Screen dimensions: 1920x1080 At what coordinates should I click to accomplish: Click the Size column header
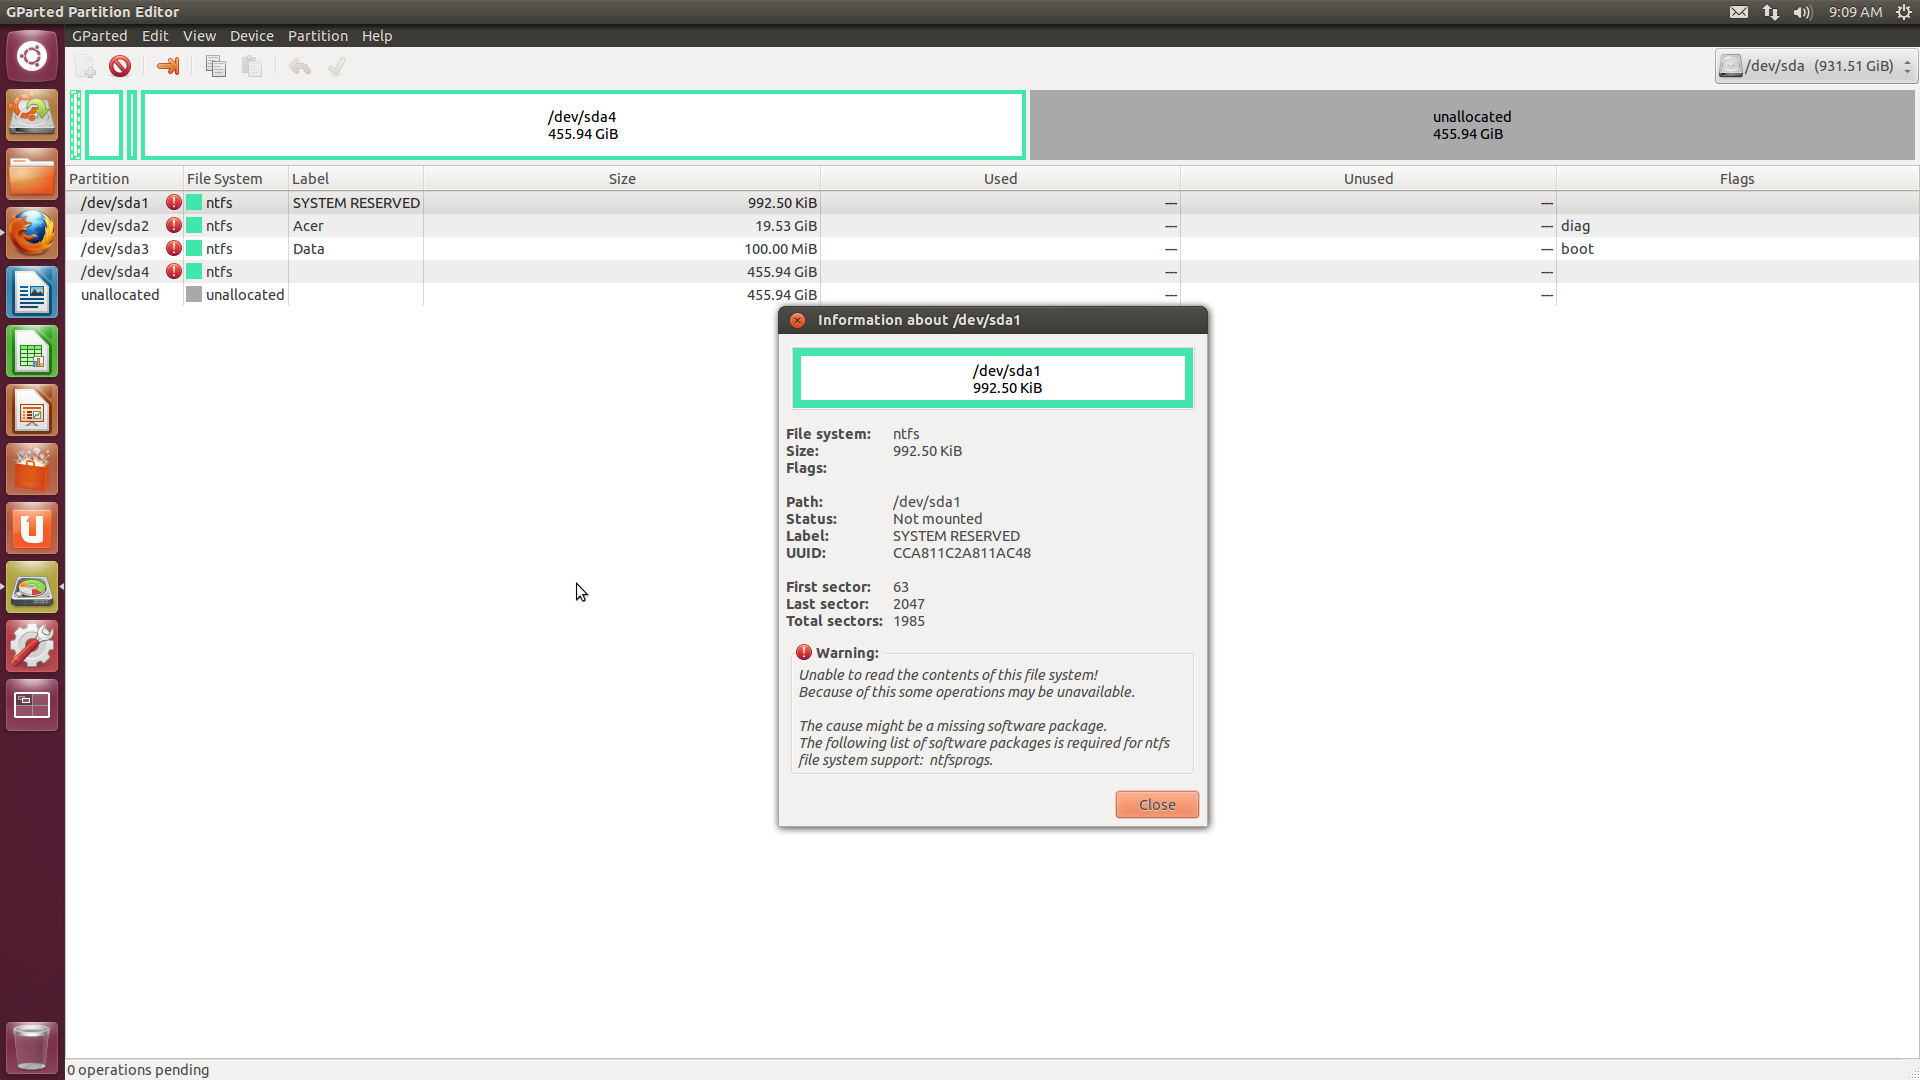(x=622, y=179)
